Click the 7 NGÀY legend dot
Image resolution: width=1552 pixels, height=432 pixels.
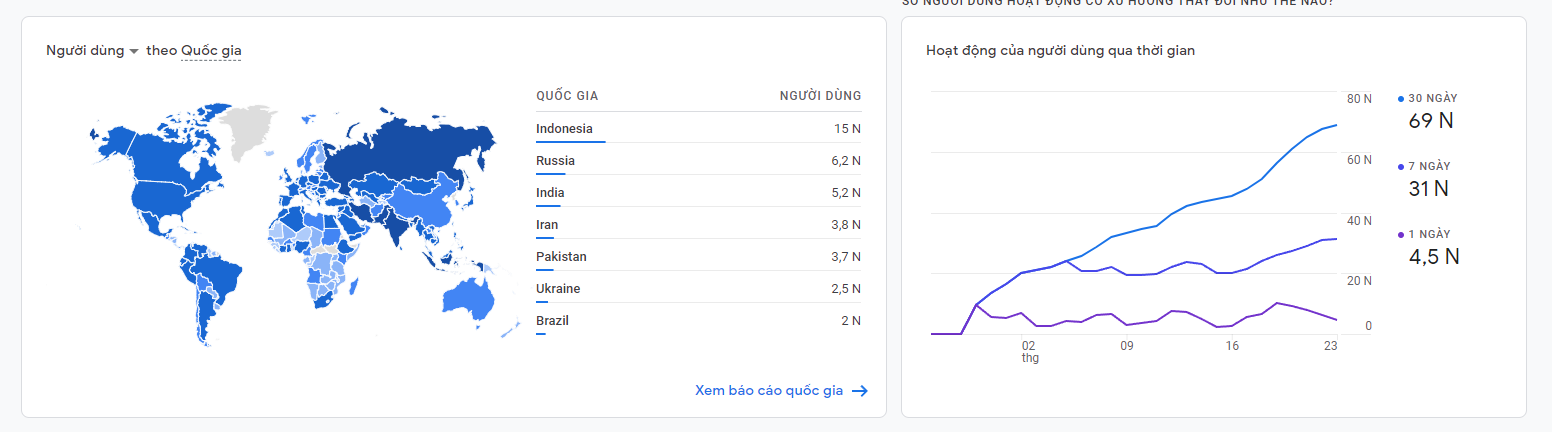point(1401,167)
